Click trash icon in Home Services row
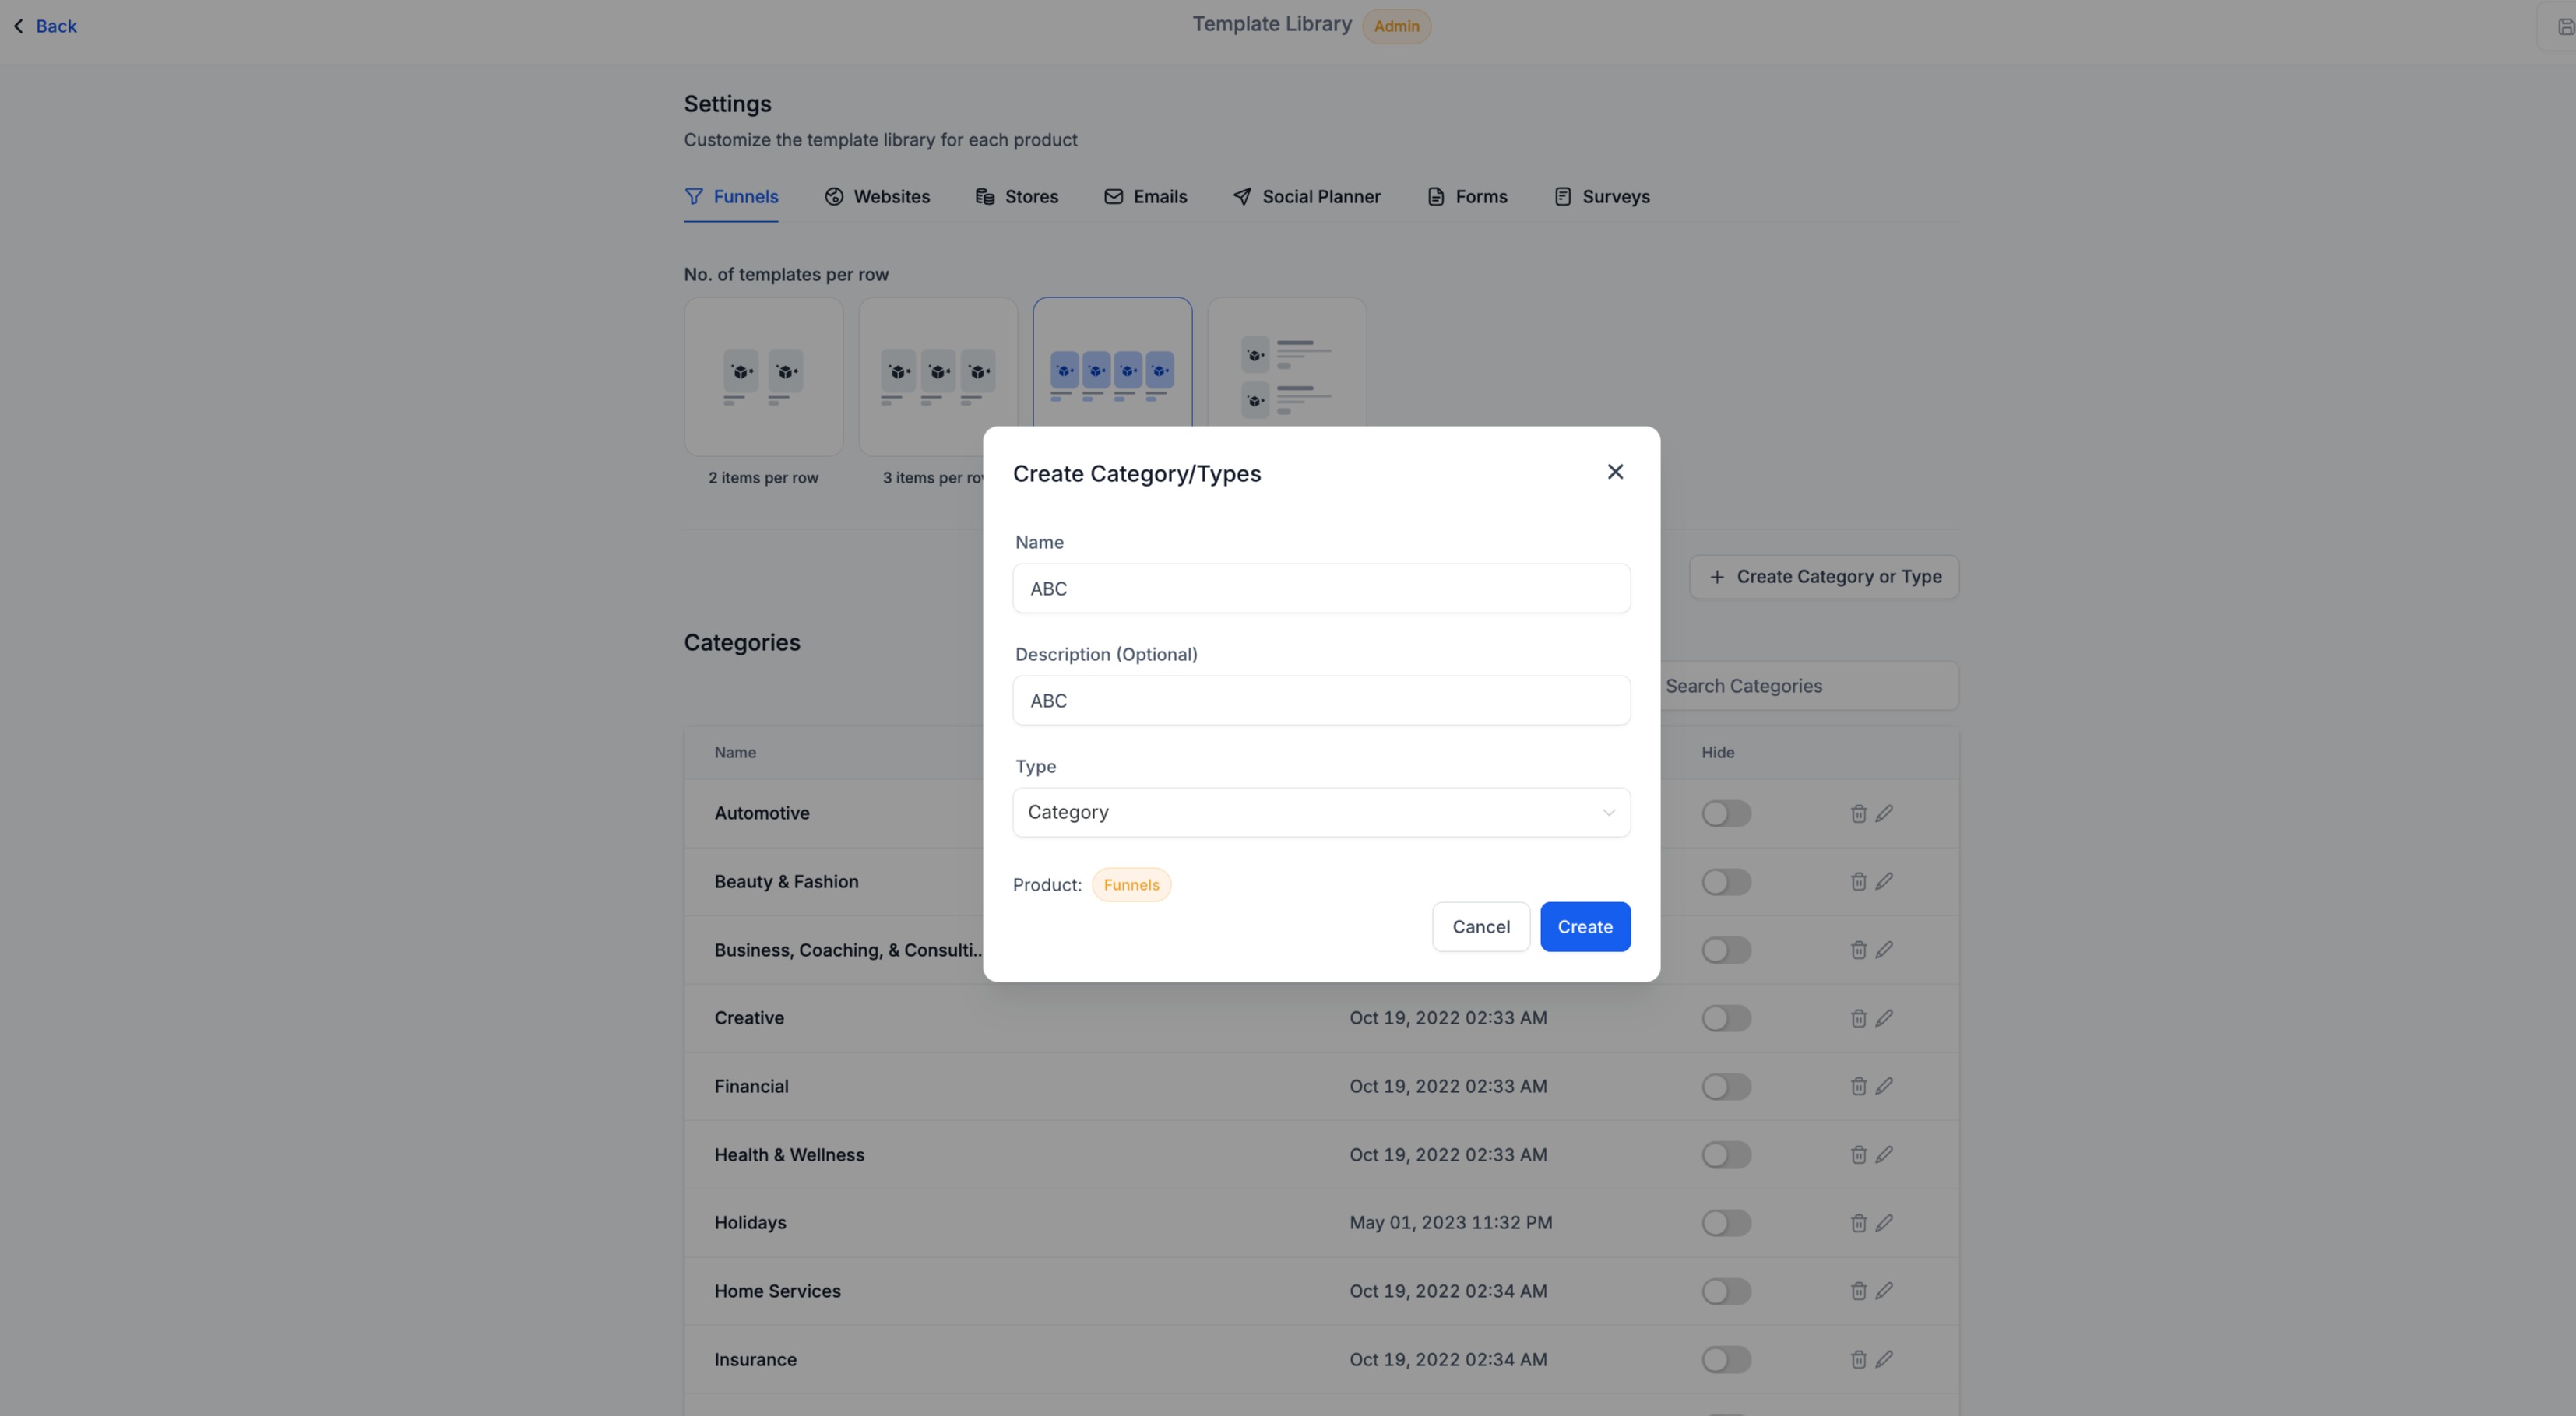 (x=1858, y=1291)
